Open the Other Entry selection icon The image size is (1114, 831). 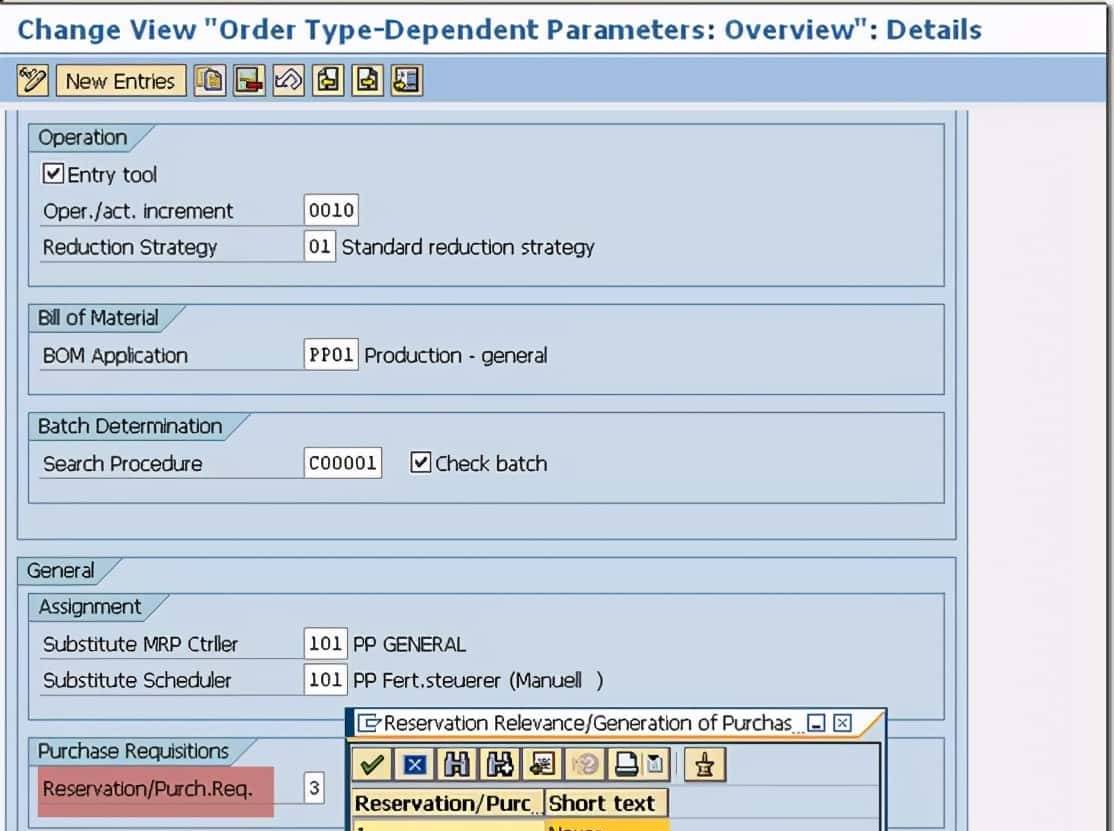tap(407, 80)
